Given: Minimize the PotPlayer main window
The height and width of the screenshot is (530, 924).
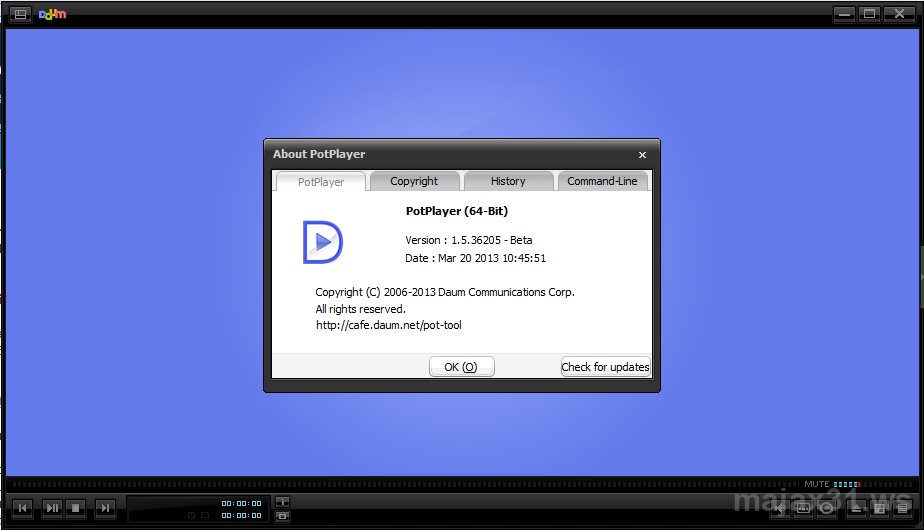Looking at the screenshot, I should coord(844,14).
